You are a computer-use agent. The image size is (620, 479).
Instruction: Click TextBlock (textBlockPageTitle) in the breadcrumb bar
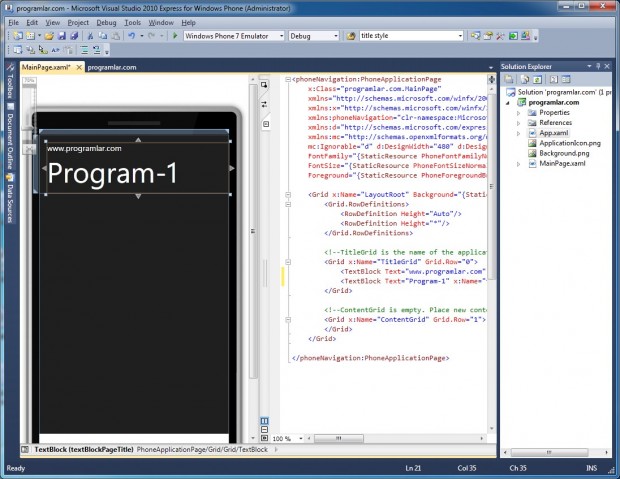84,449
